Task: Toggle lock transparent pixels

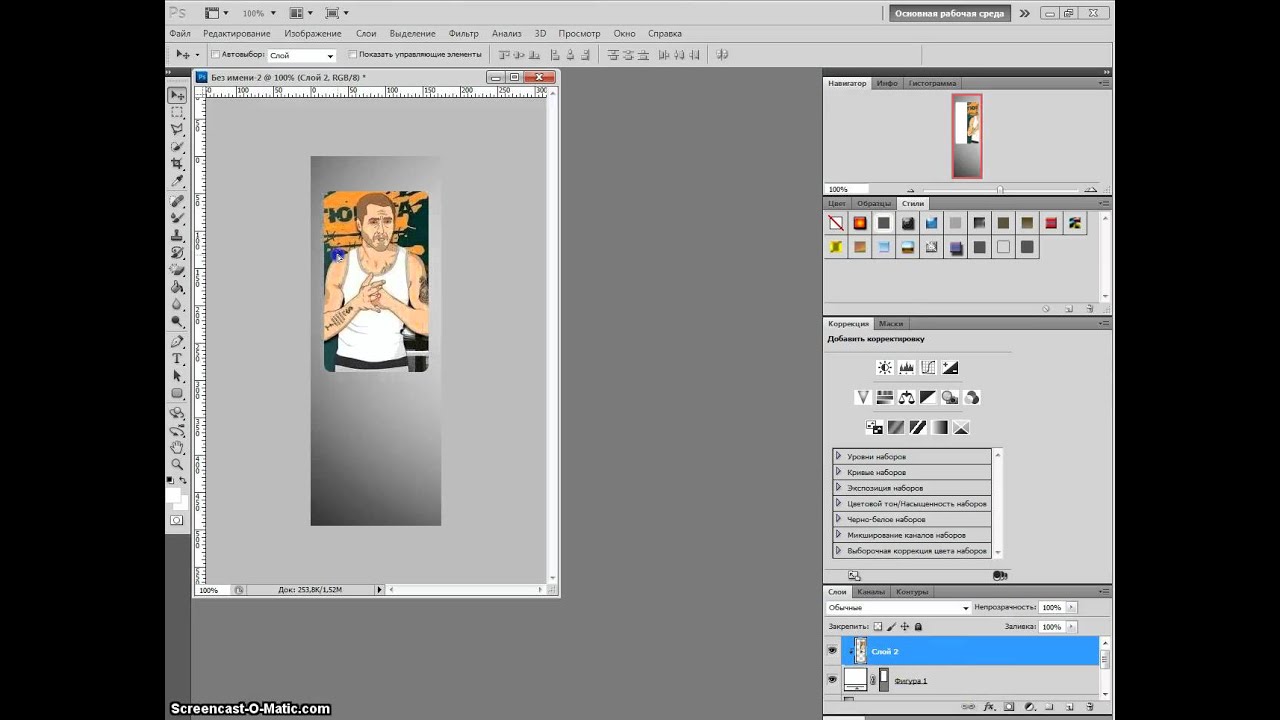Action: pos(878,627)
